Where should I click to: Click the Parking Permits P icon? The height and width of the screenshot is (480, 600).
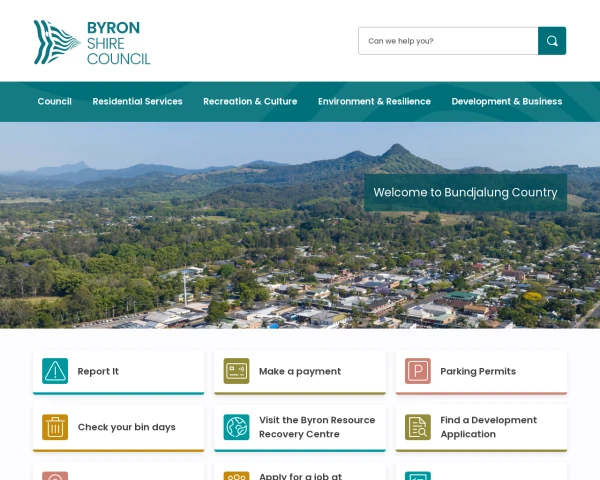[418, 371]
